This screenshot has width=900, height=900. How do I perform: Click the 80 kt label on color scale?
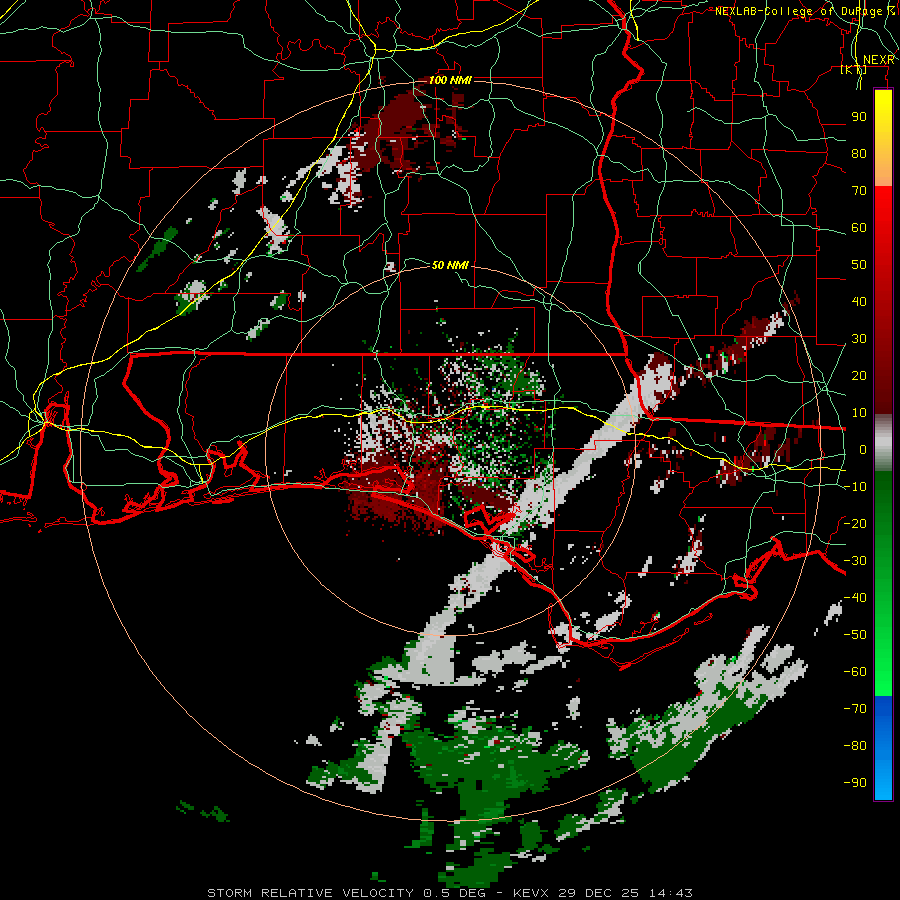click(859, 153)
